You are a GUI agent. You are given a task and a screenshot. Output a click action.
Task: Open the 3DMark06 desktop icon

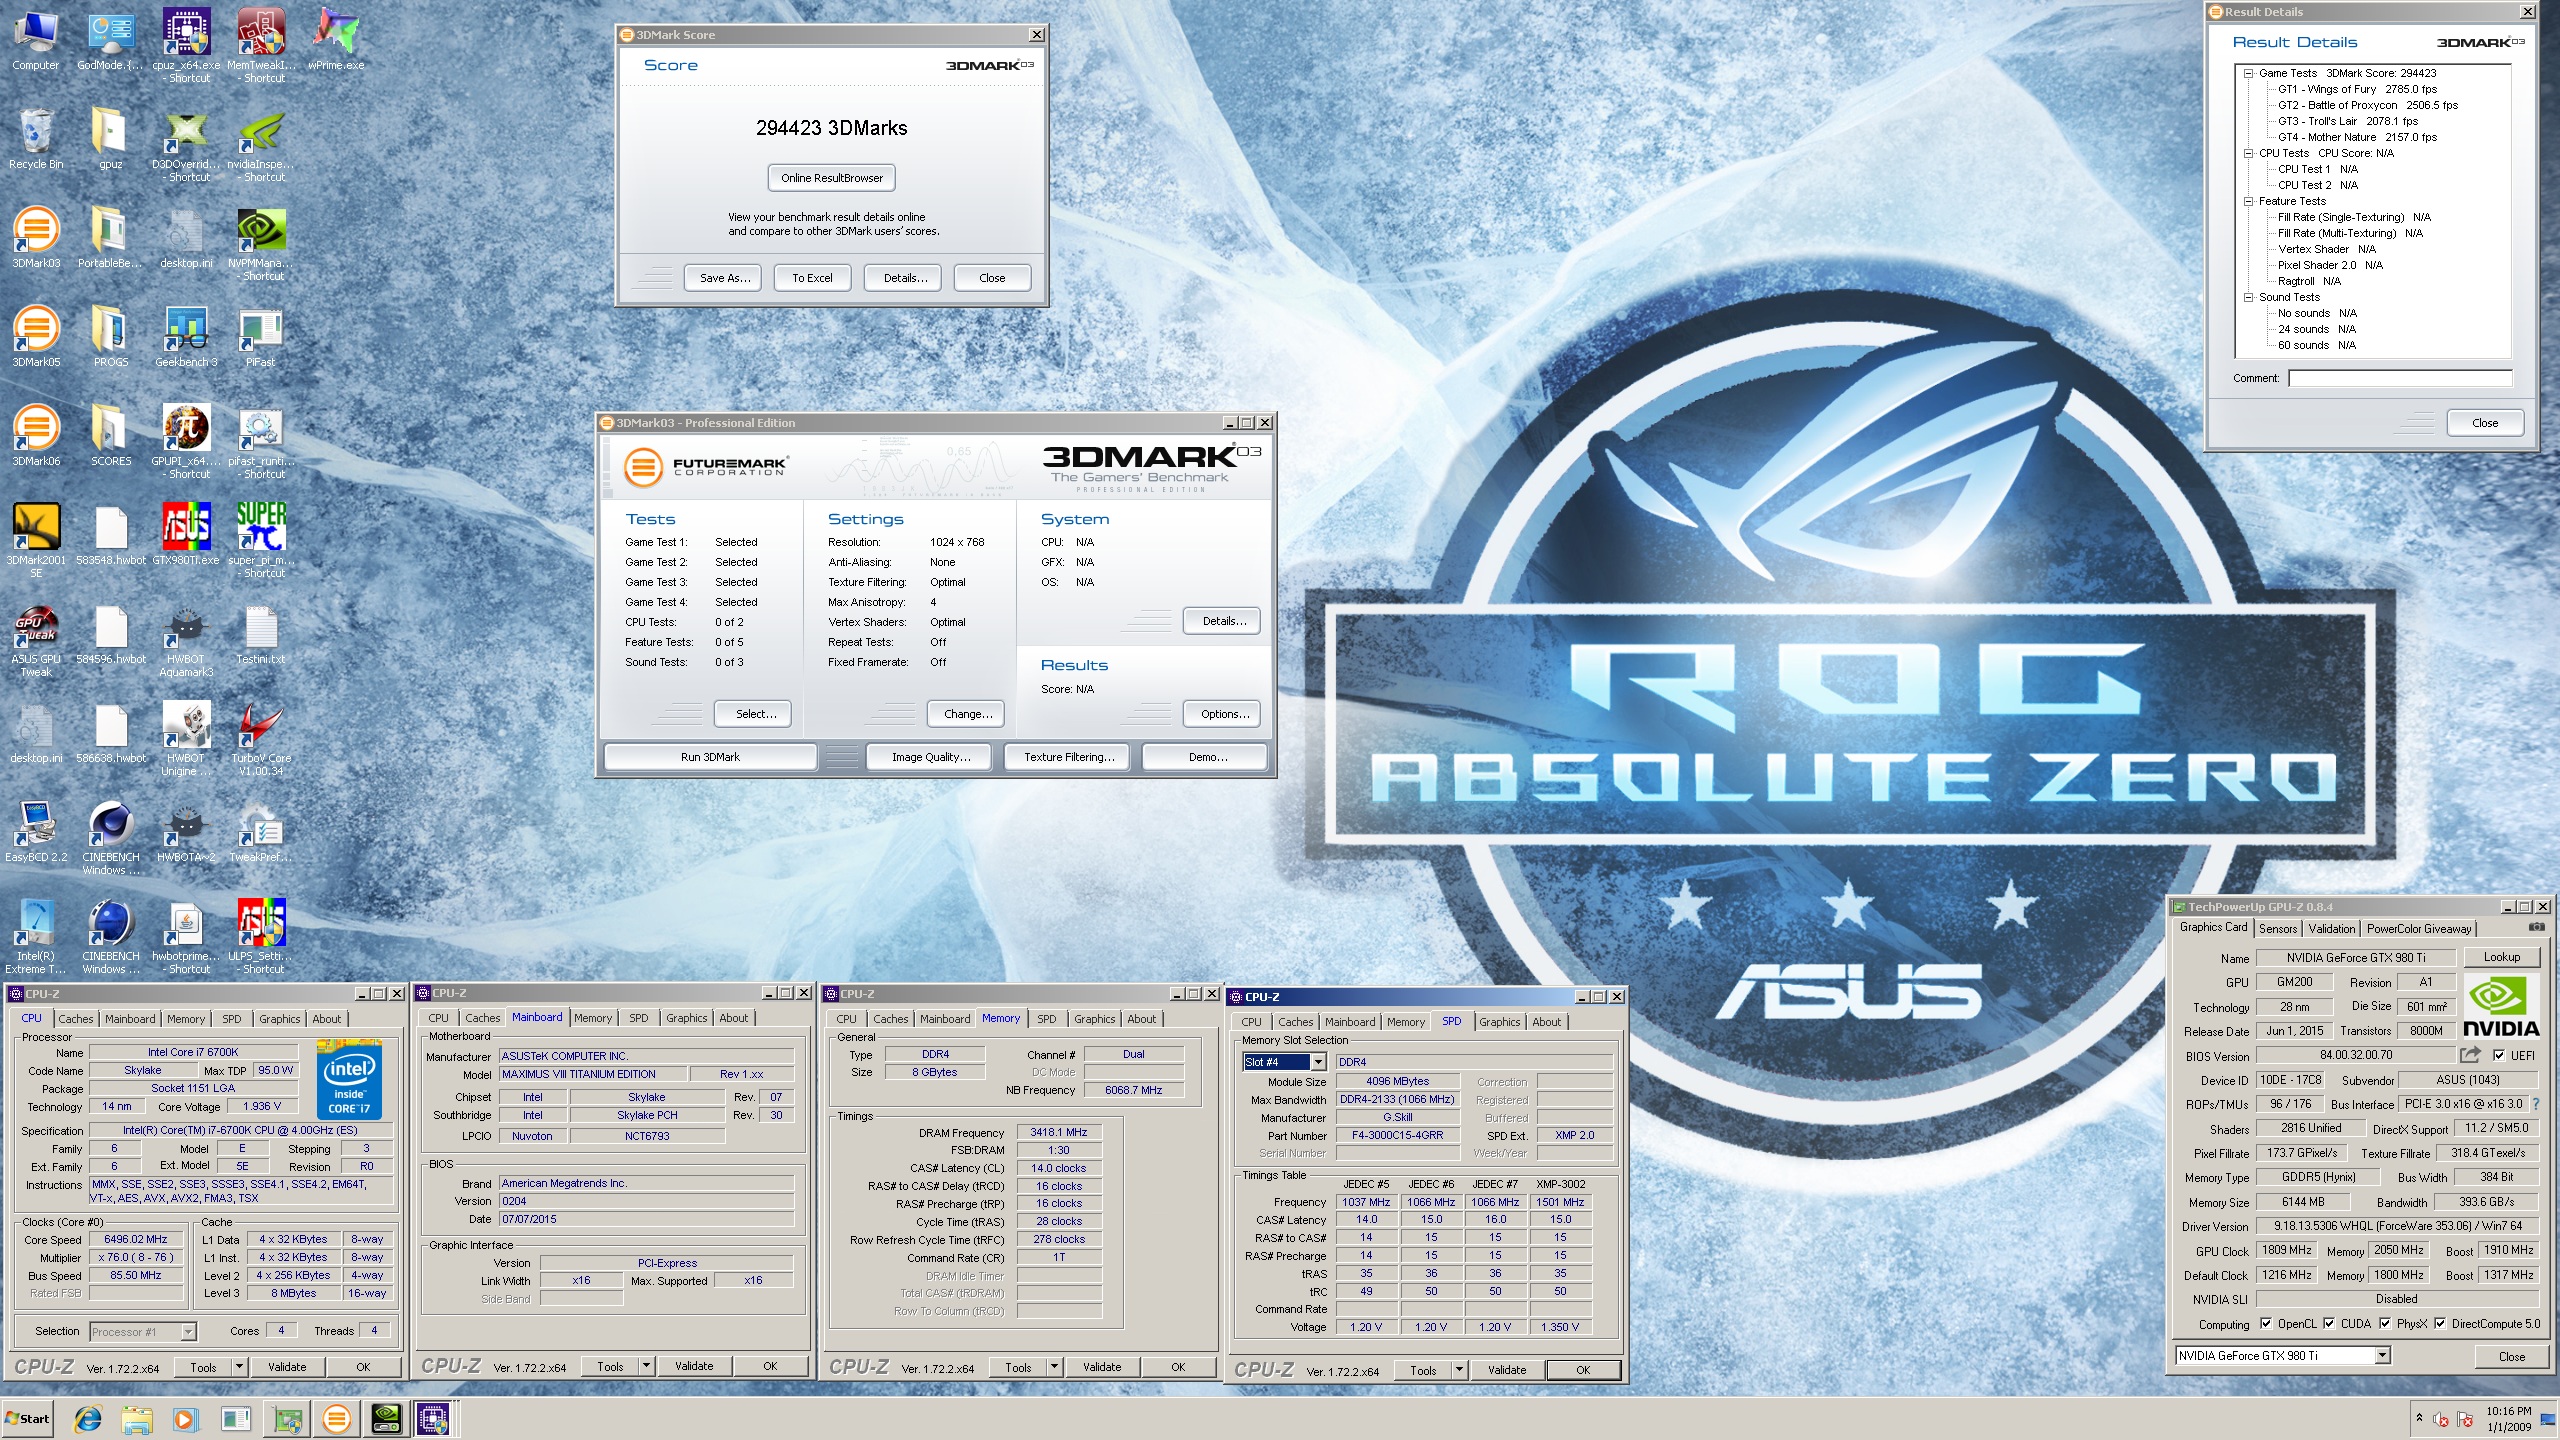(36, 435)
